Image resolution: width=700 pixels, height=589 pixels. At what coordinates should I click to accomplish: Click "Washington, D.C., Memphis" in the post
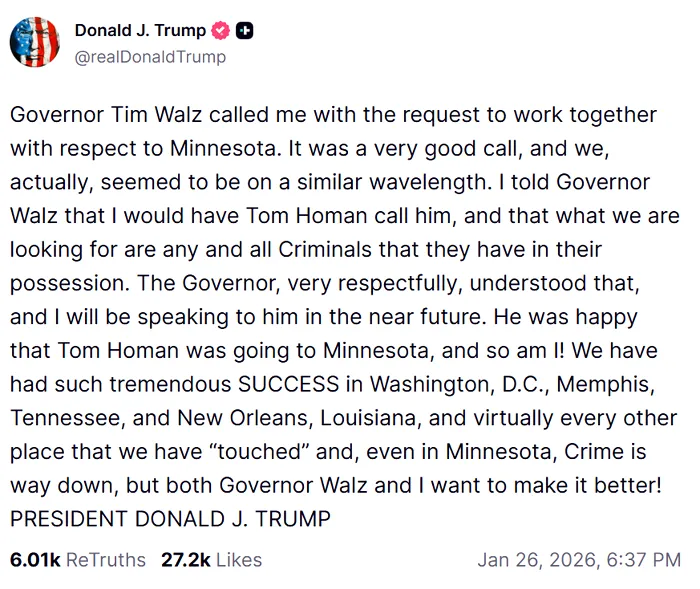coord(510,384)
